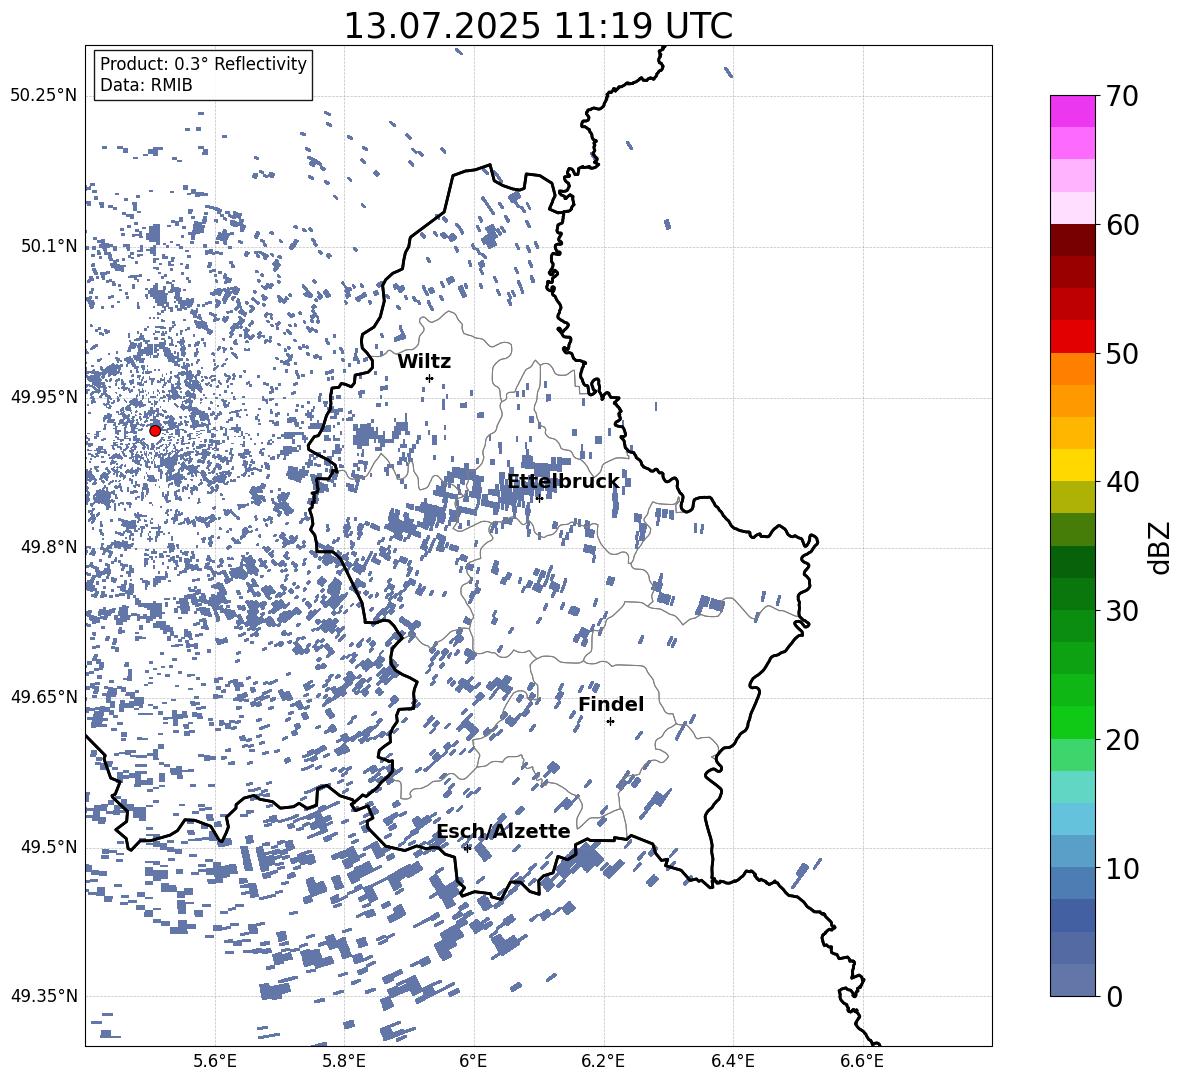Image resolution: width=1184 pixels, height=1081 pixels.
Task: Click the 50 tick on colorbar
Action: [x=1122, y=353]
